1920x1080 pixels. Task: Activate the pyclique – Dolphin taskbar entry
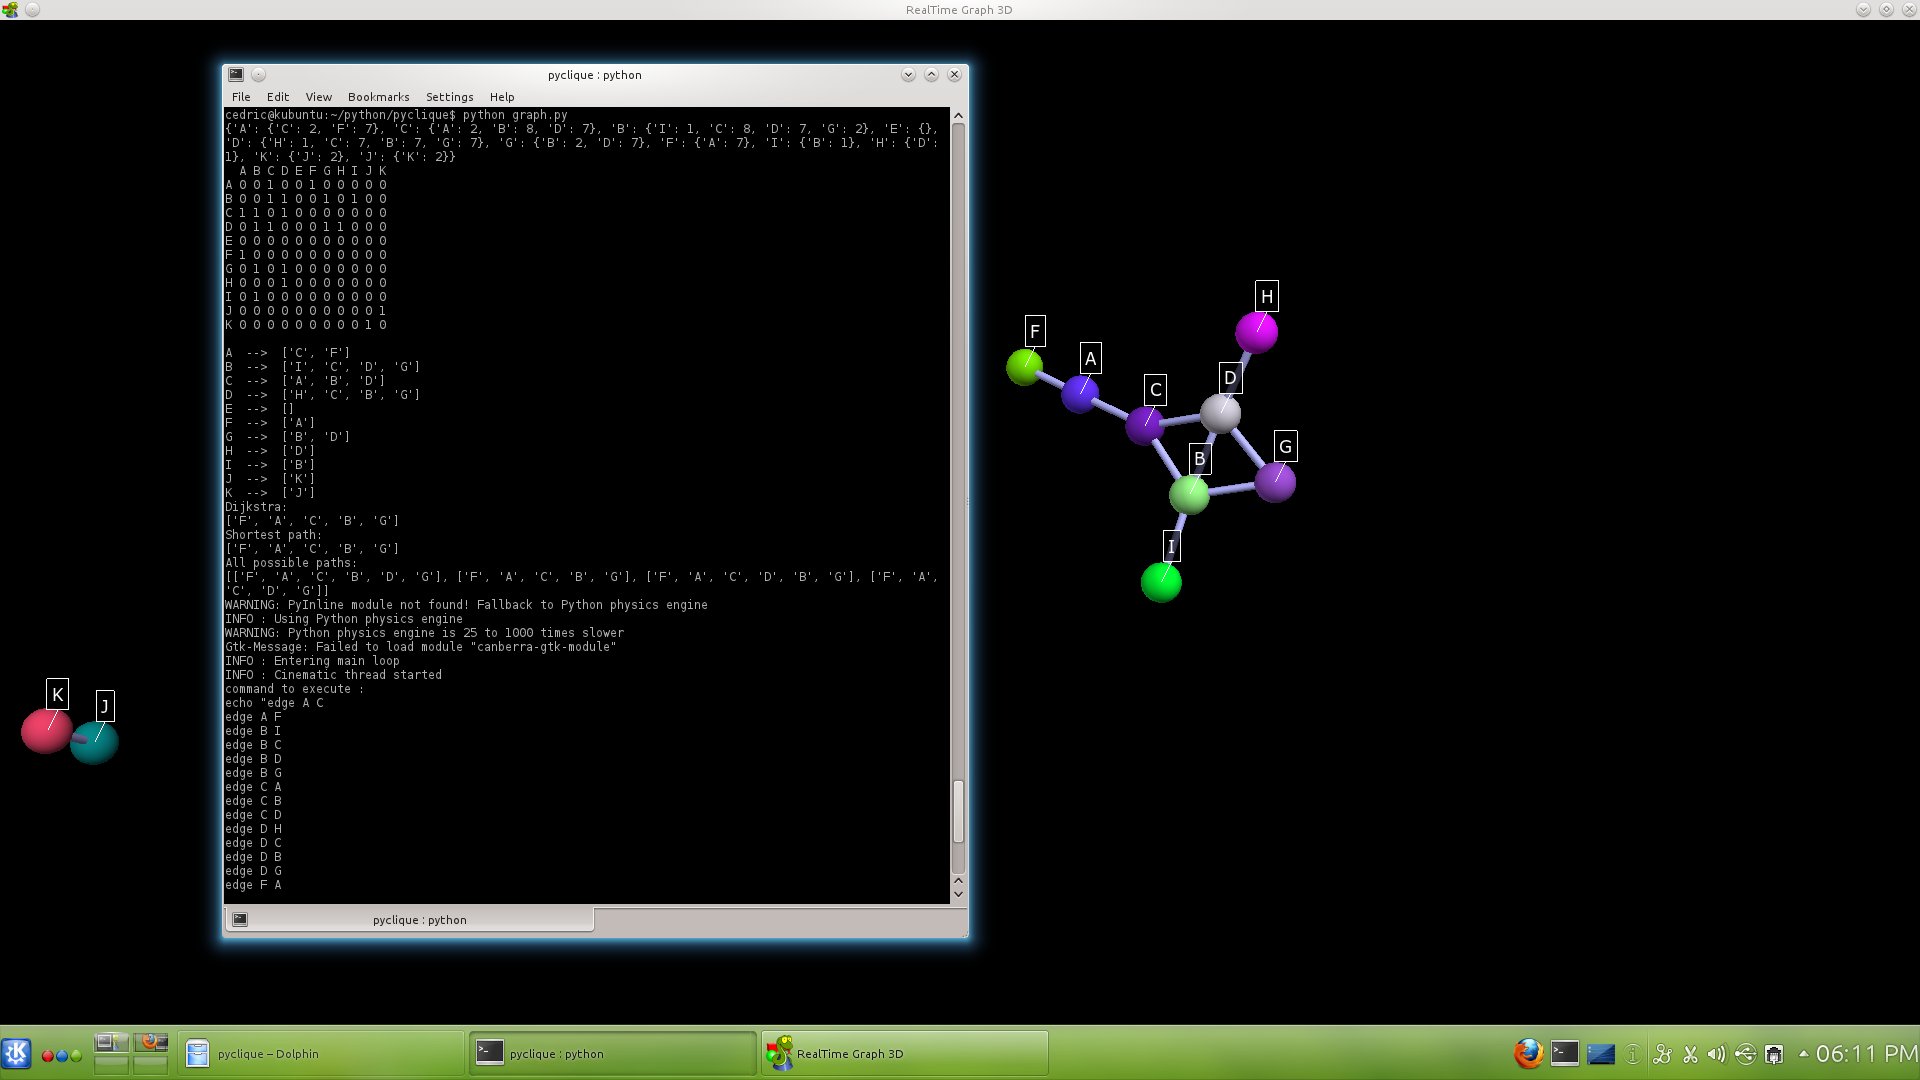click(321, 1054)
